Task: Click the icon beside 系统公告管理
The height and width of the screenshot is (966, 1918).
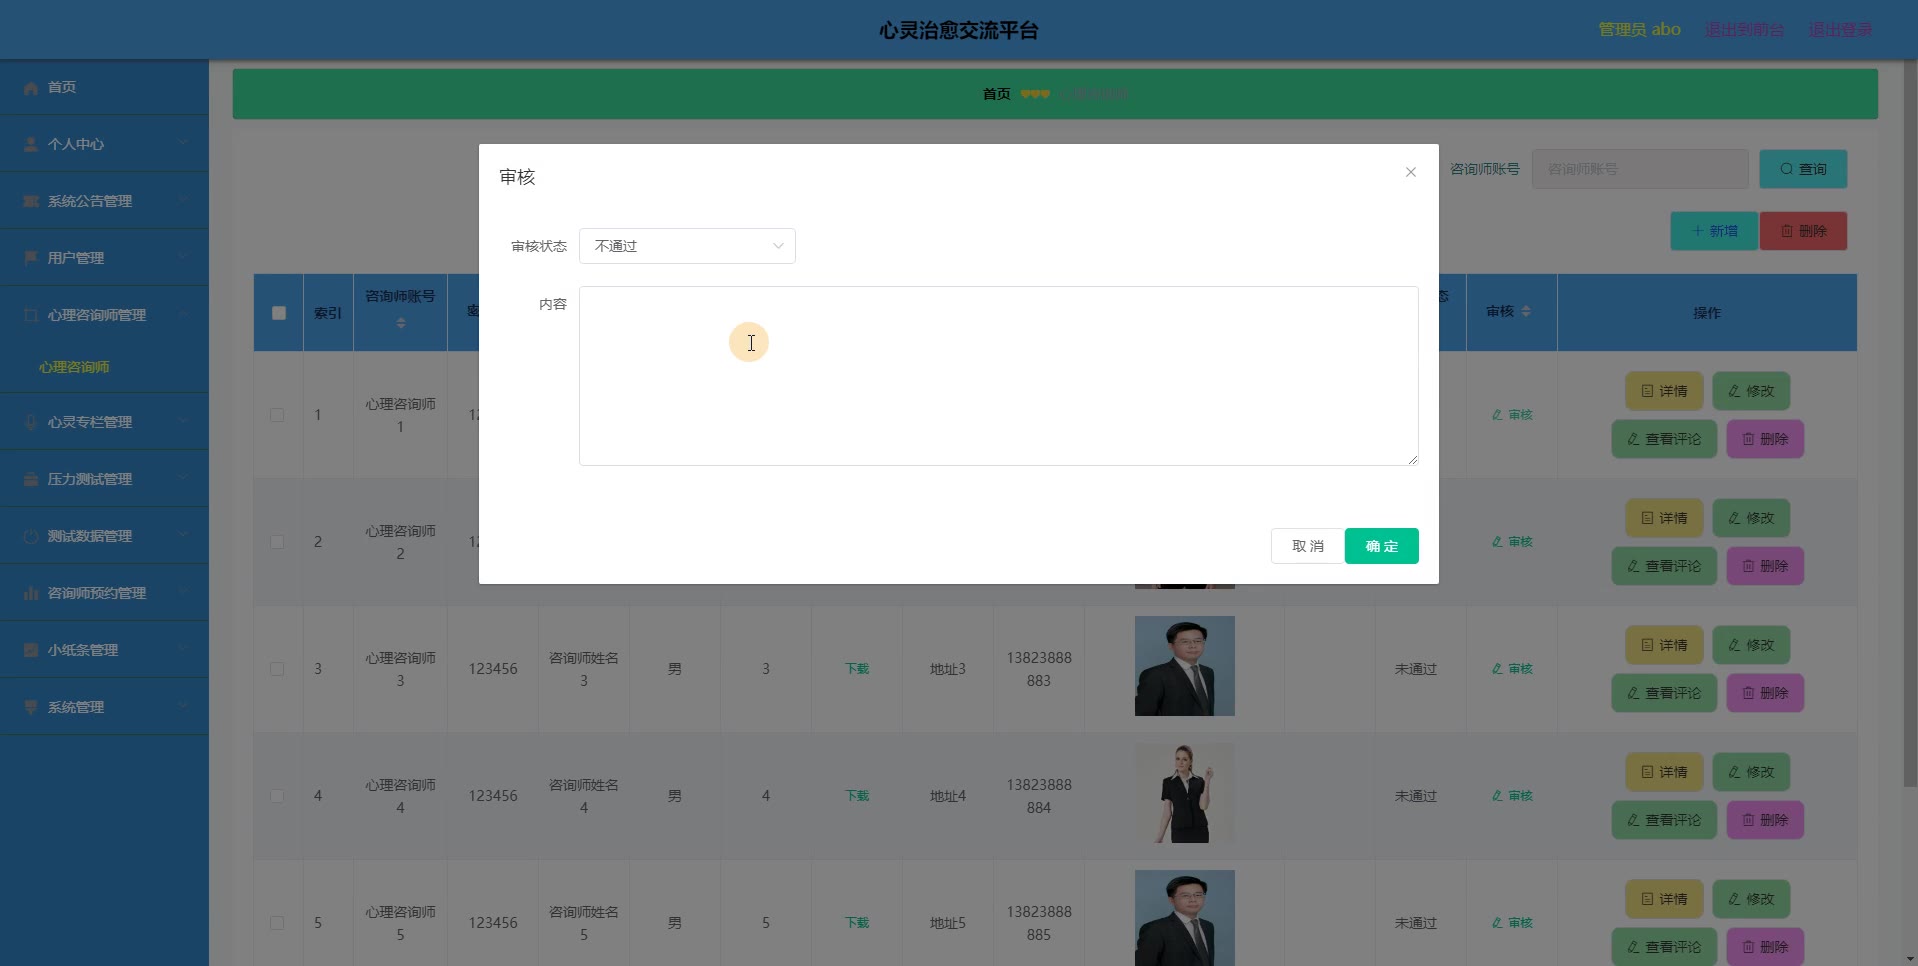Action: click(x=31, y=202)
